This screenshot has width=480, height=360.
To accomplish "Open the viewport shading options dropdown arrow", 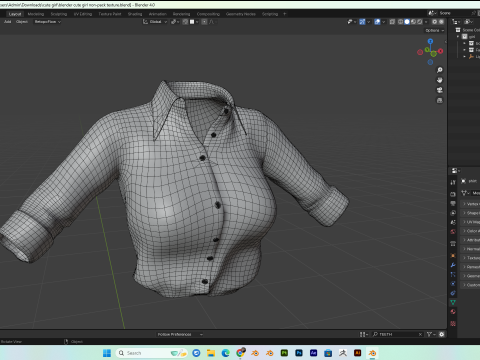I will tap(426, 22).
